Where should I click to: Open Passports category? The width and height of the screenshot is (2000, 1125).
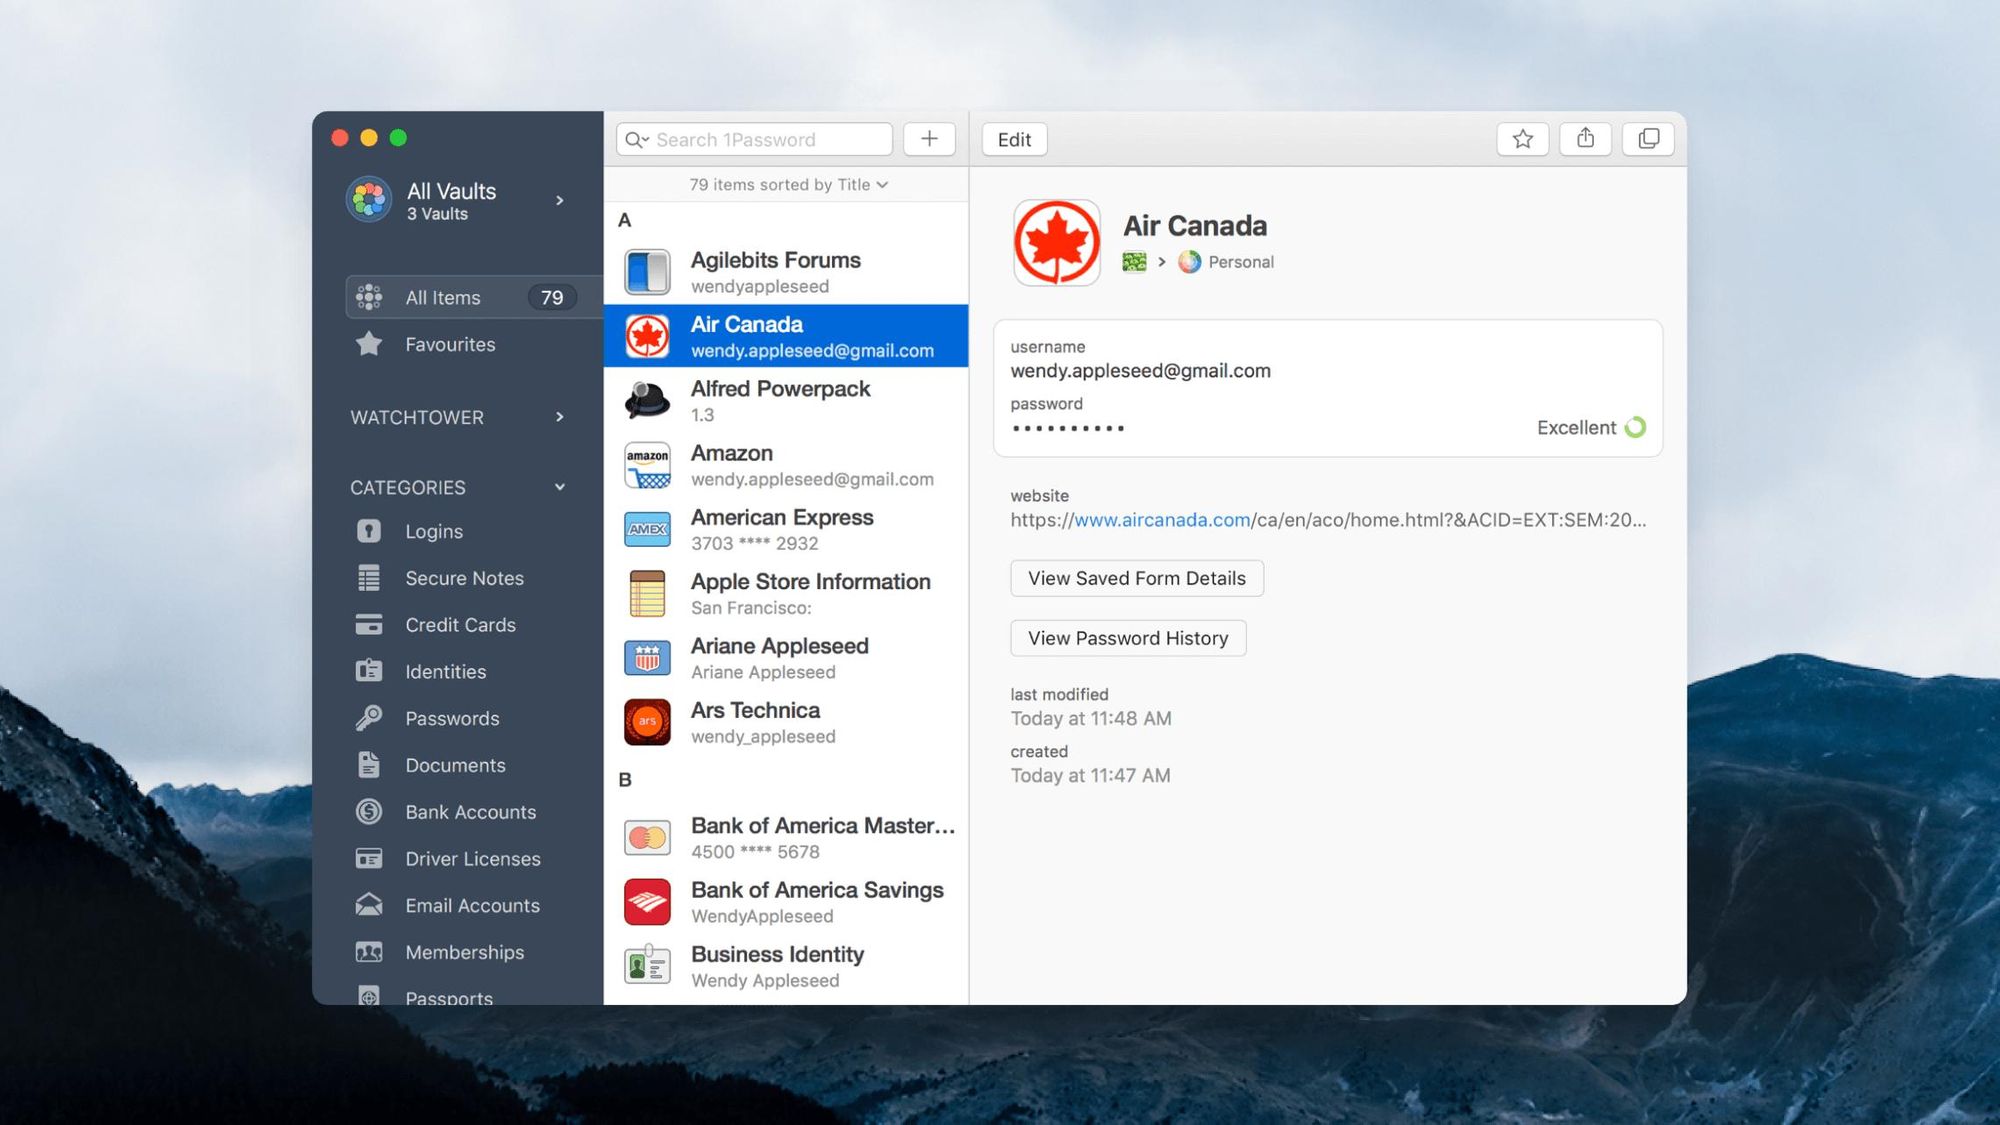tap(448, 995)
